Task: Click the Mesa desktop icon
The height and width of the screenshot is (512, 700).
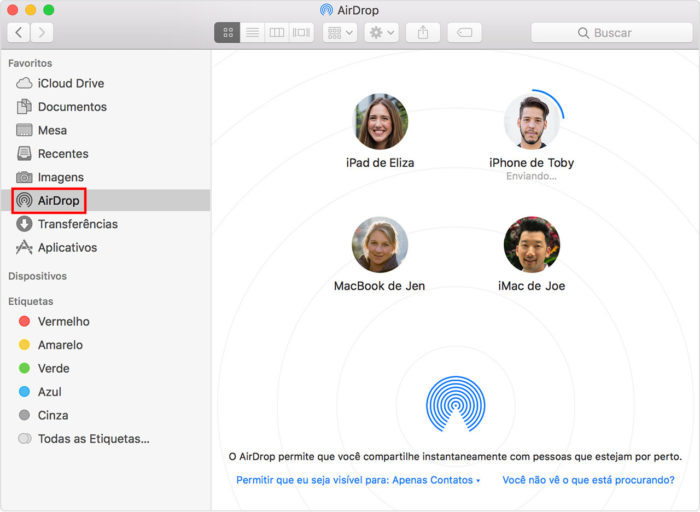Action: [24, 130]
